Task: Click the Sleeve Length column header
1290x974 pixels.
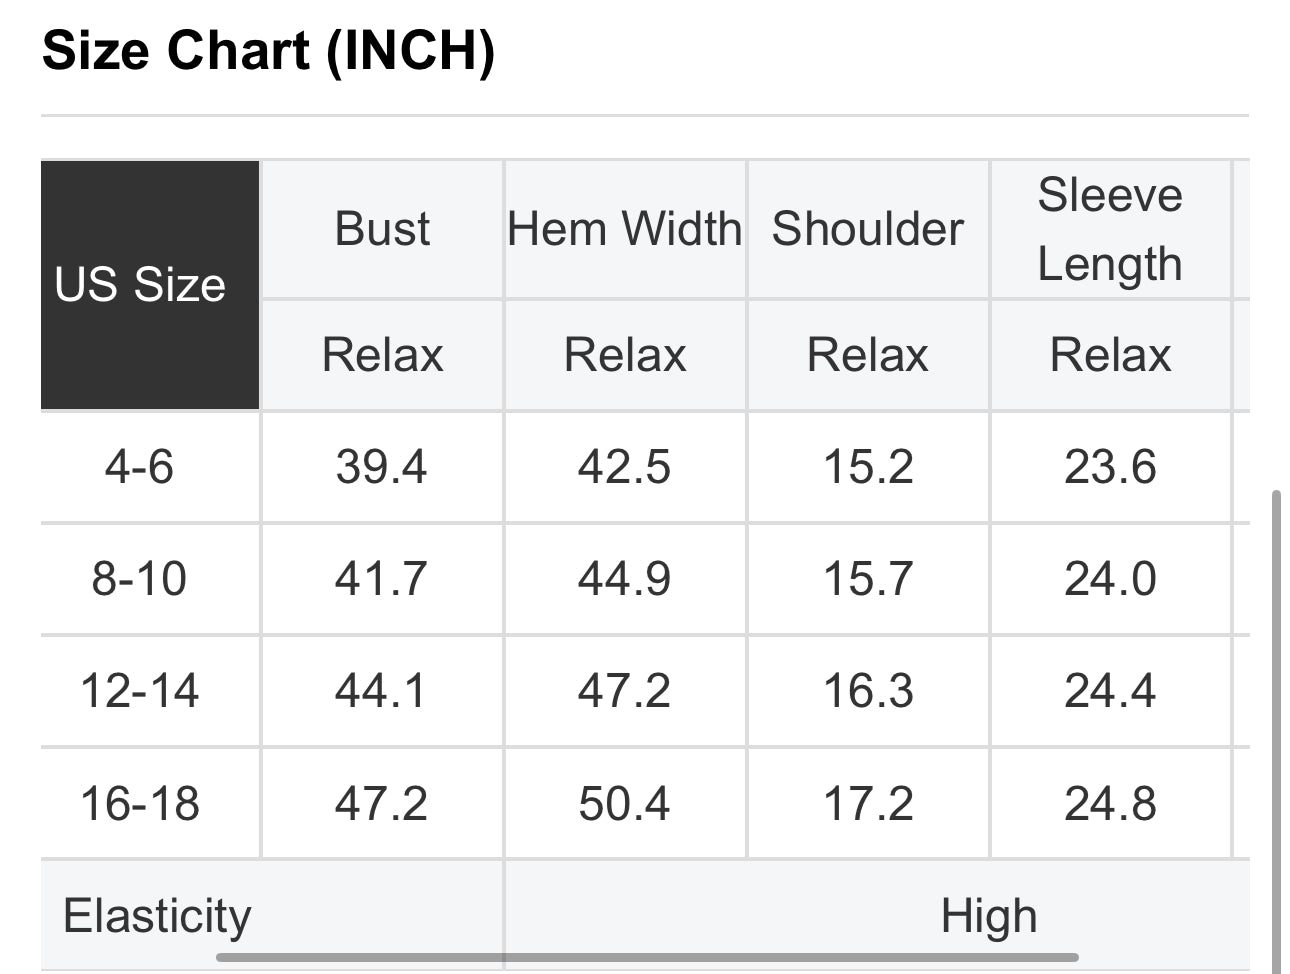Action: click(1110, 229)
